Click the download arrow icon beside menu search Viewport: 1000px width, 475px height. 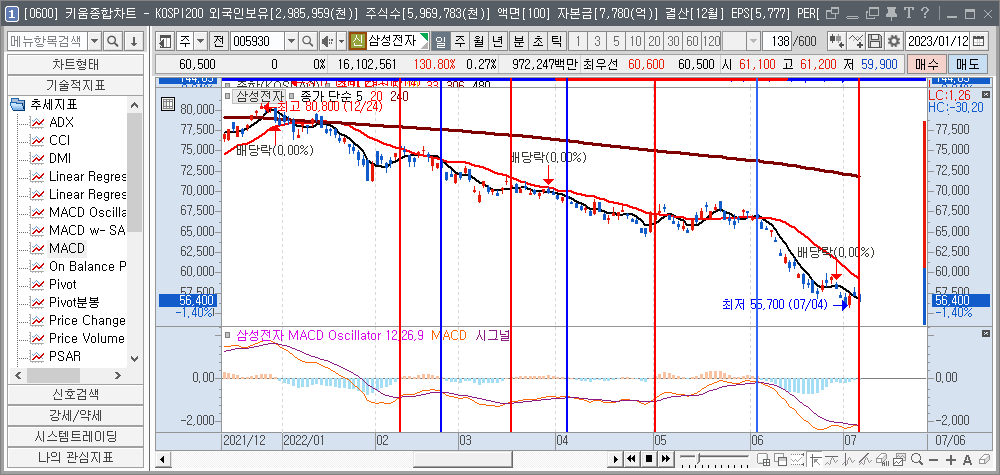point(133,41)
